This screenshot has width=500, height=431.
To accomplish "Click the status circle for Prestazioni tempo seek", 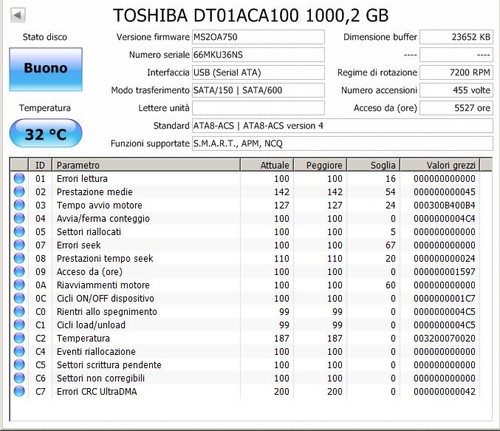I will [19, 258].
